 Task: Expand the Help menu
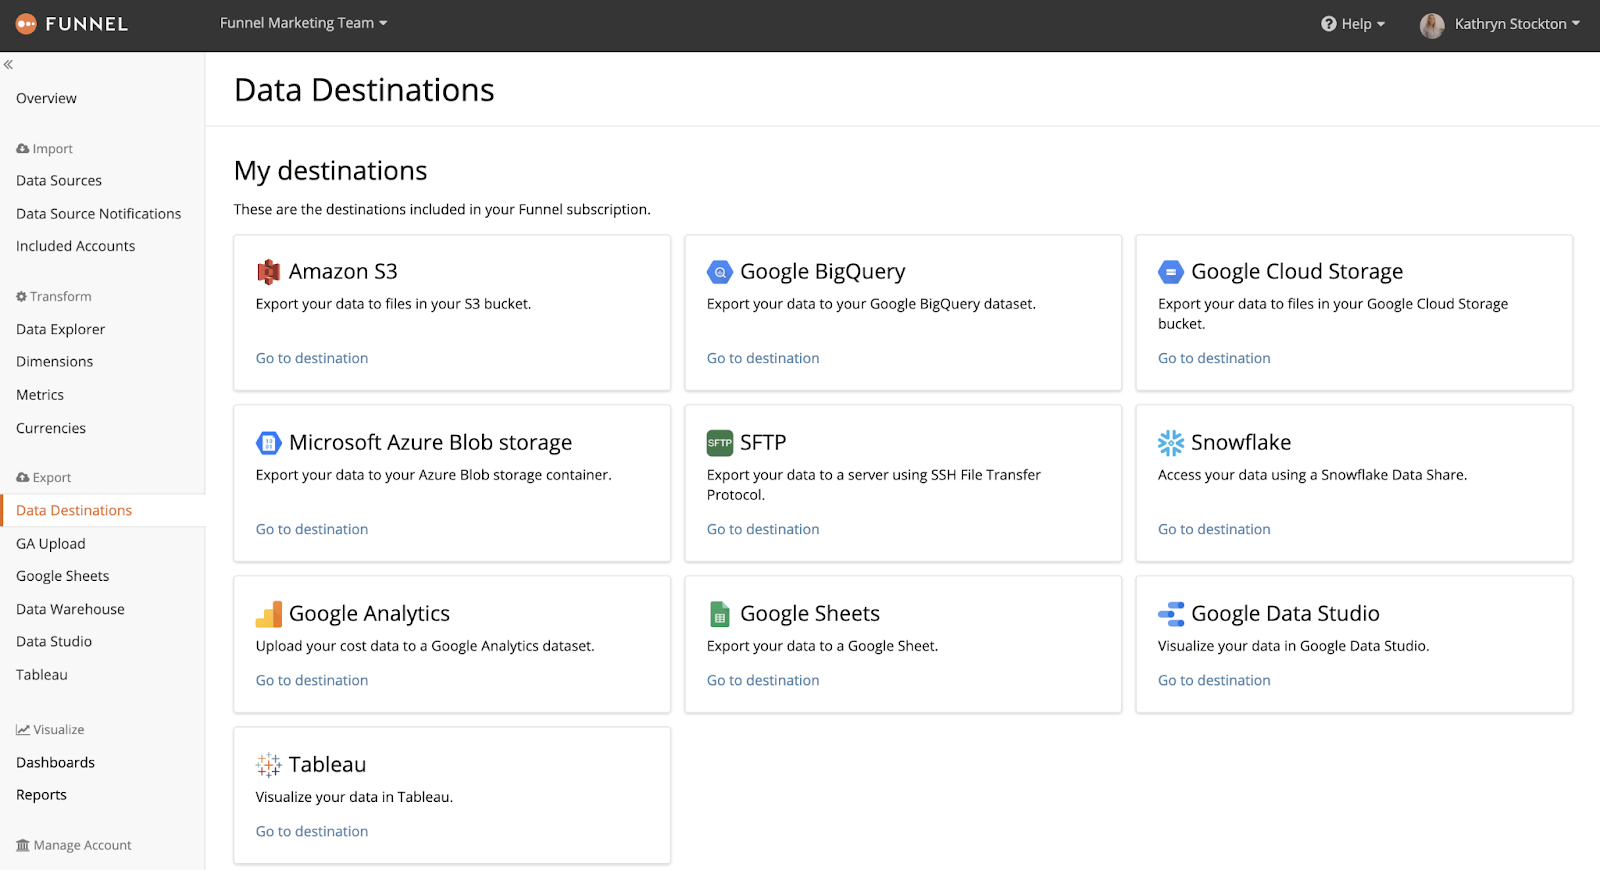[x=1353, y=24]
